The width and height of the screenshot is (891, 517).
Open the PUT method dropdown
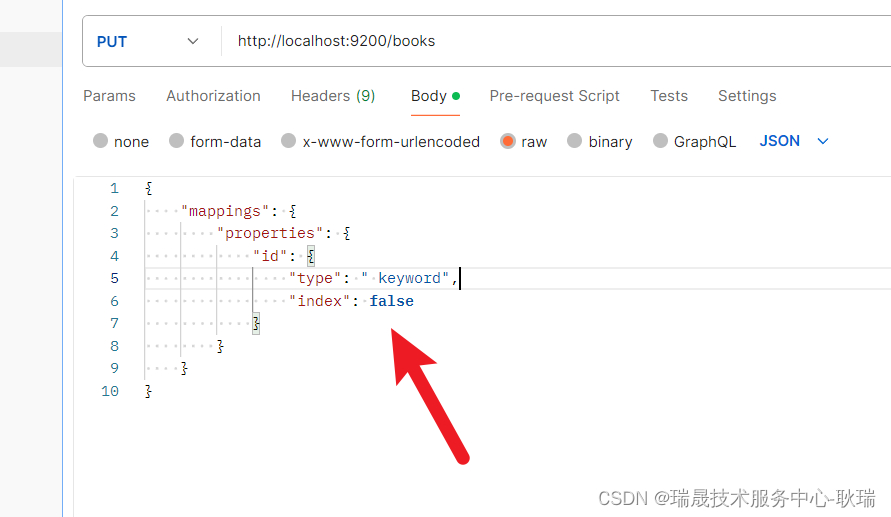click(x=149, y=41)
